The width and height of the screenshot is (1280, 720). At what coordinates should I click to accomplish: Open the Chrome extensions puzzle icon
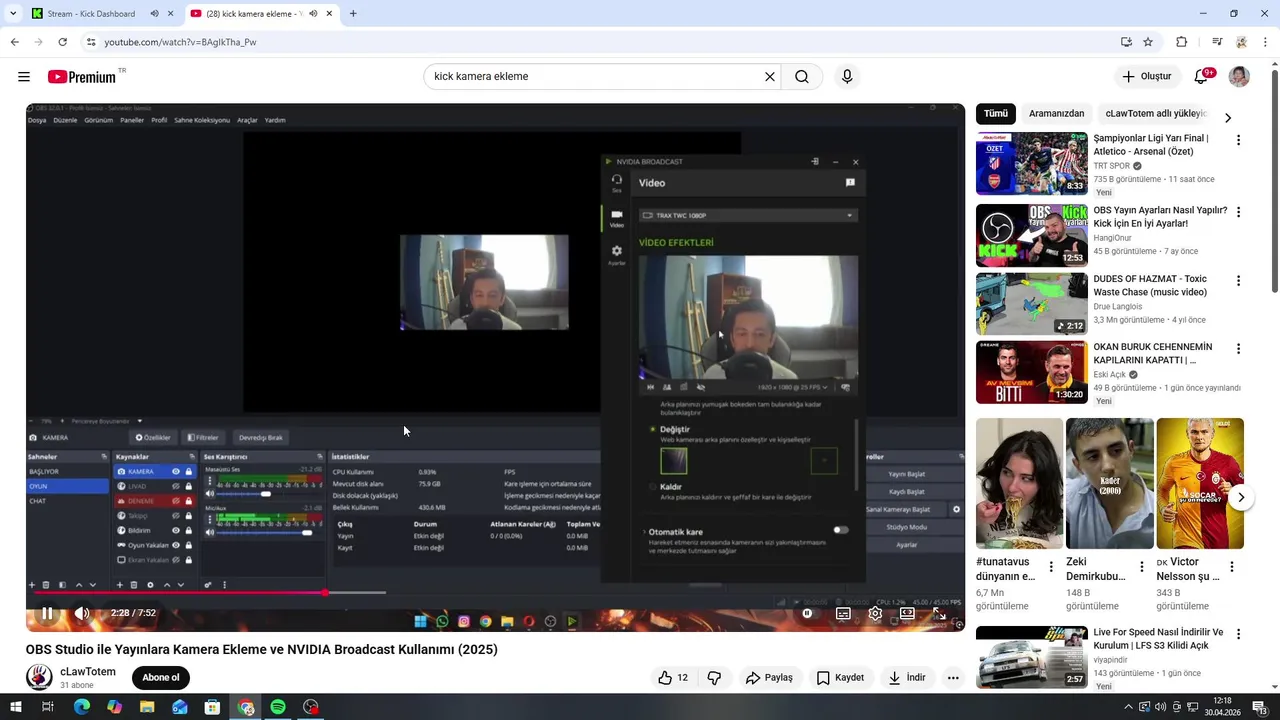click(x=1181, y=42)
